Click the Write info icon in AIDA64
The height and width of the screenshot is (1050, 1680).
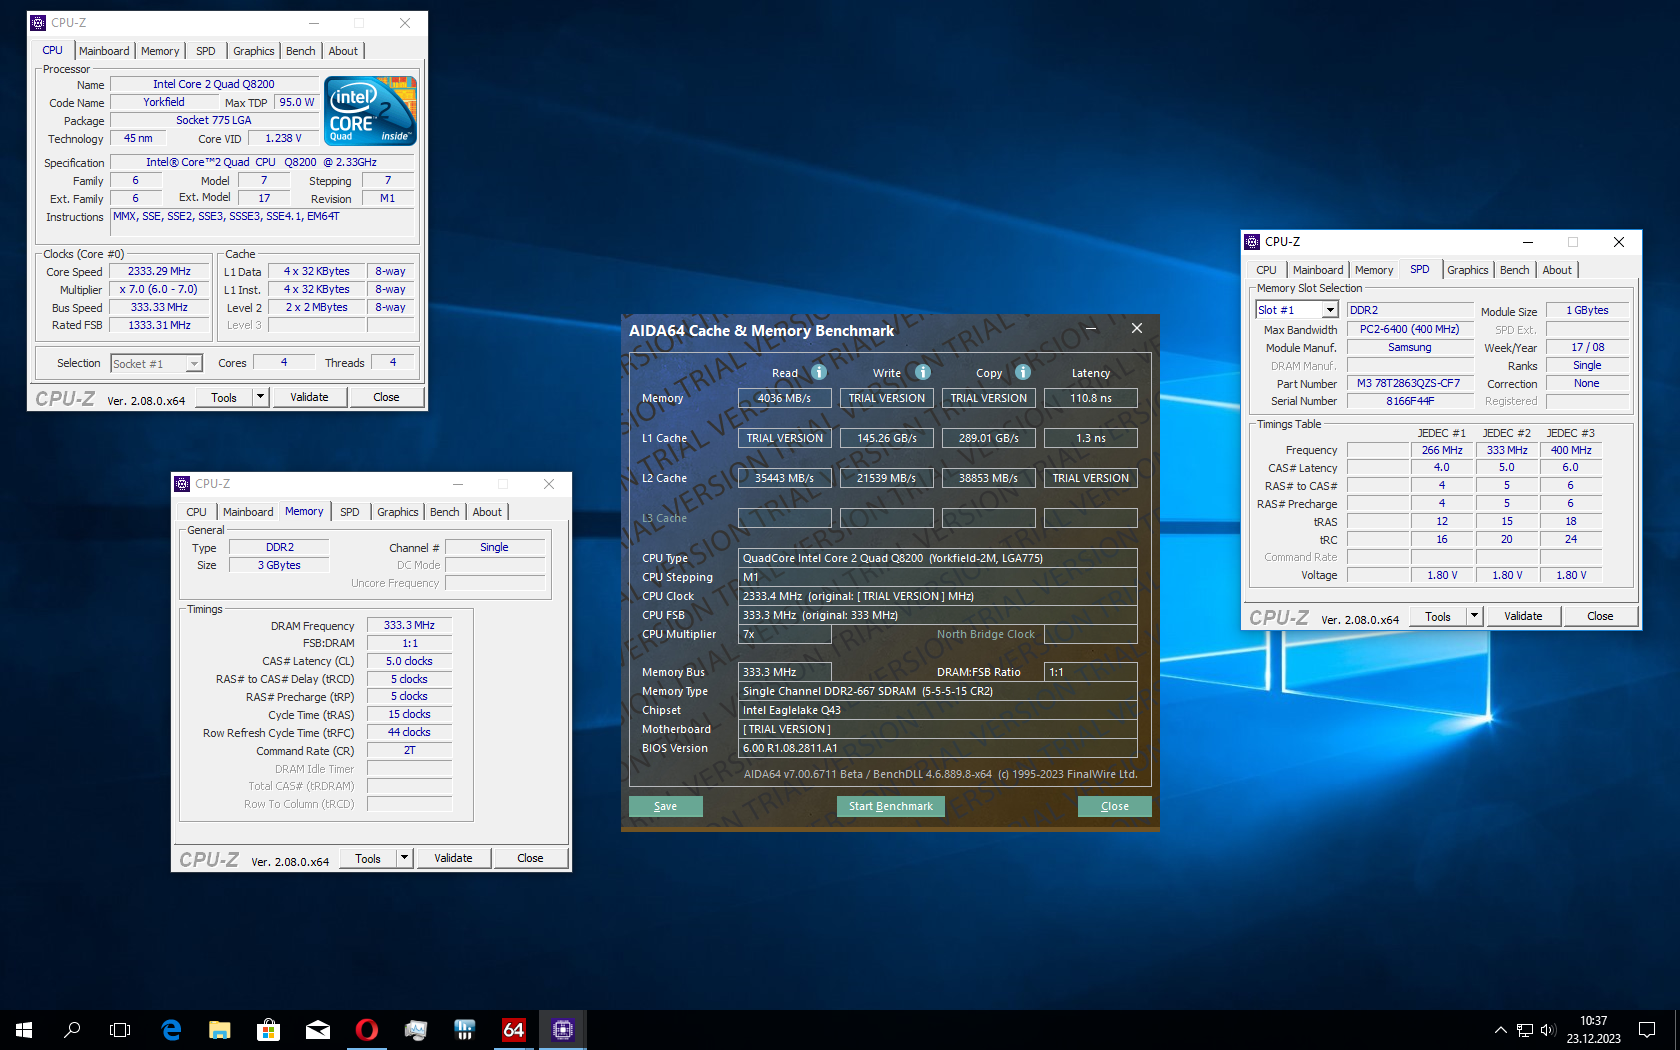(x=923, y=372)
